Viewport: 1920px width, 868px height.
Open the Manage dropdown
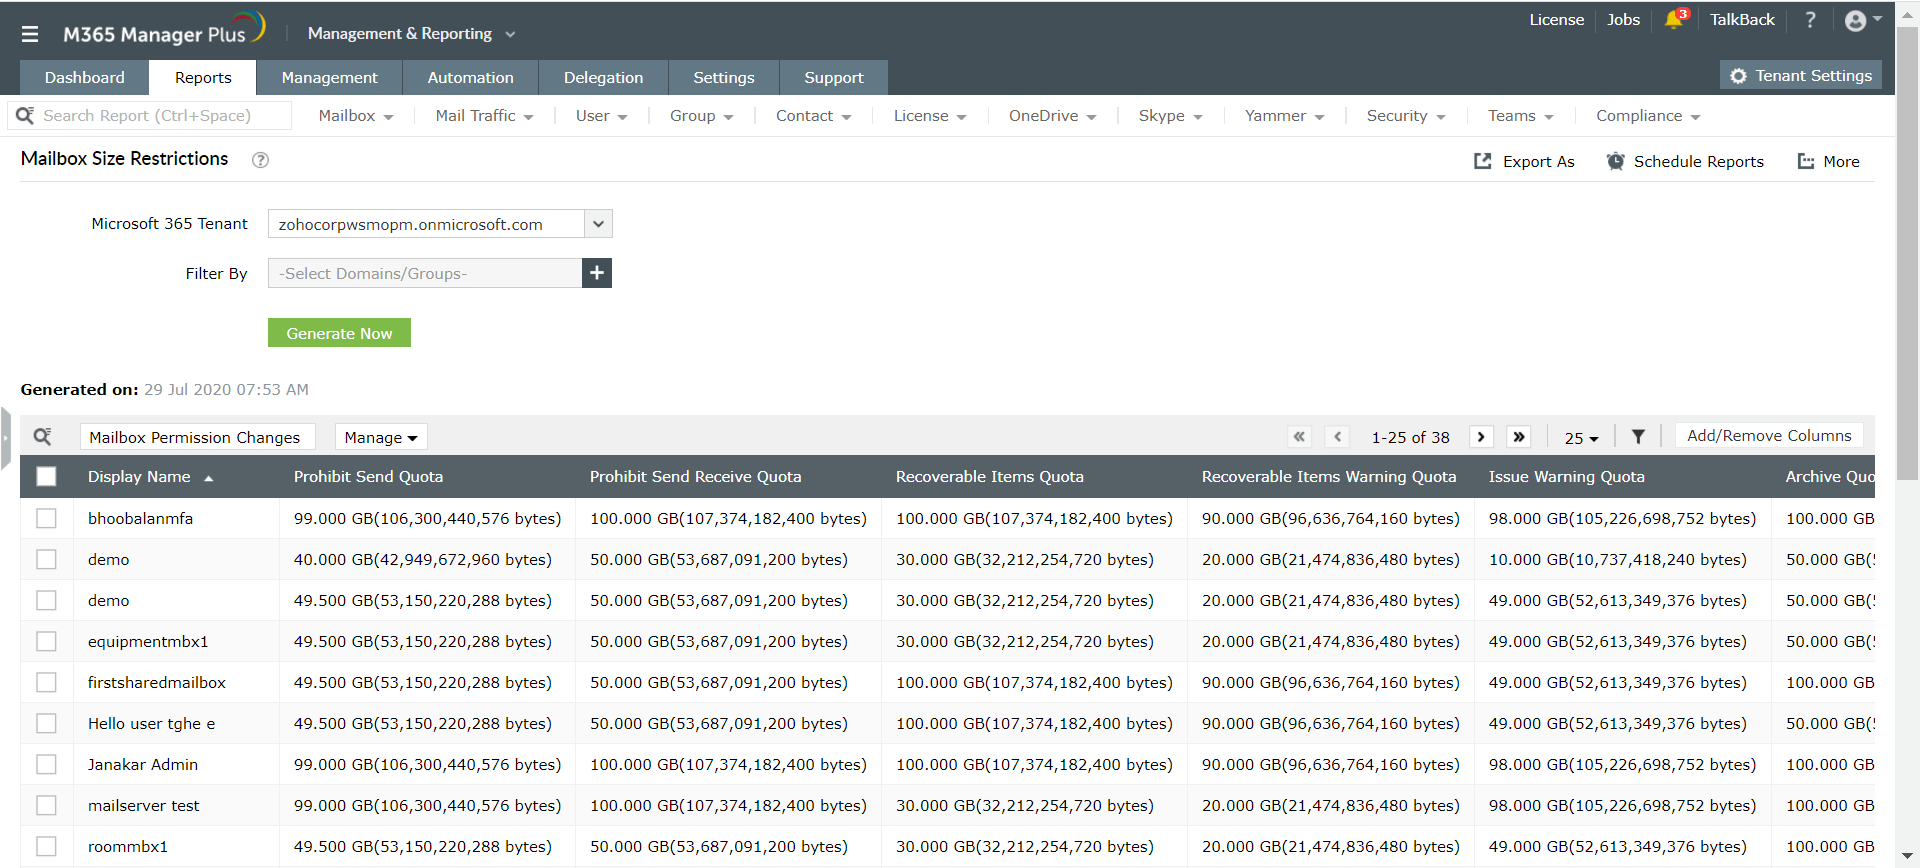pyautogui.click(x=380, y=437)
